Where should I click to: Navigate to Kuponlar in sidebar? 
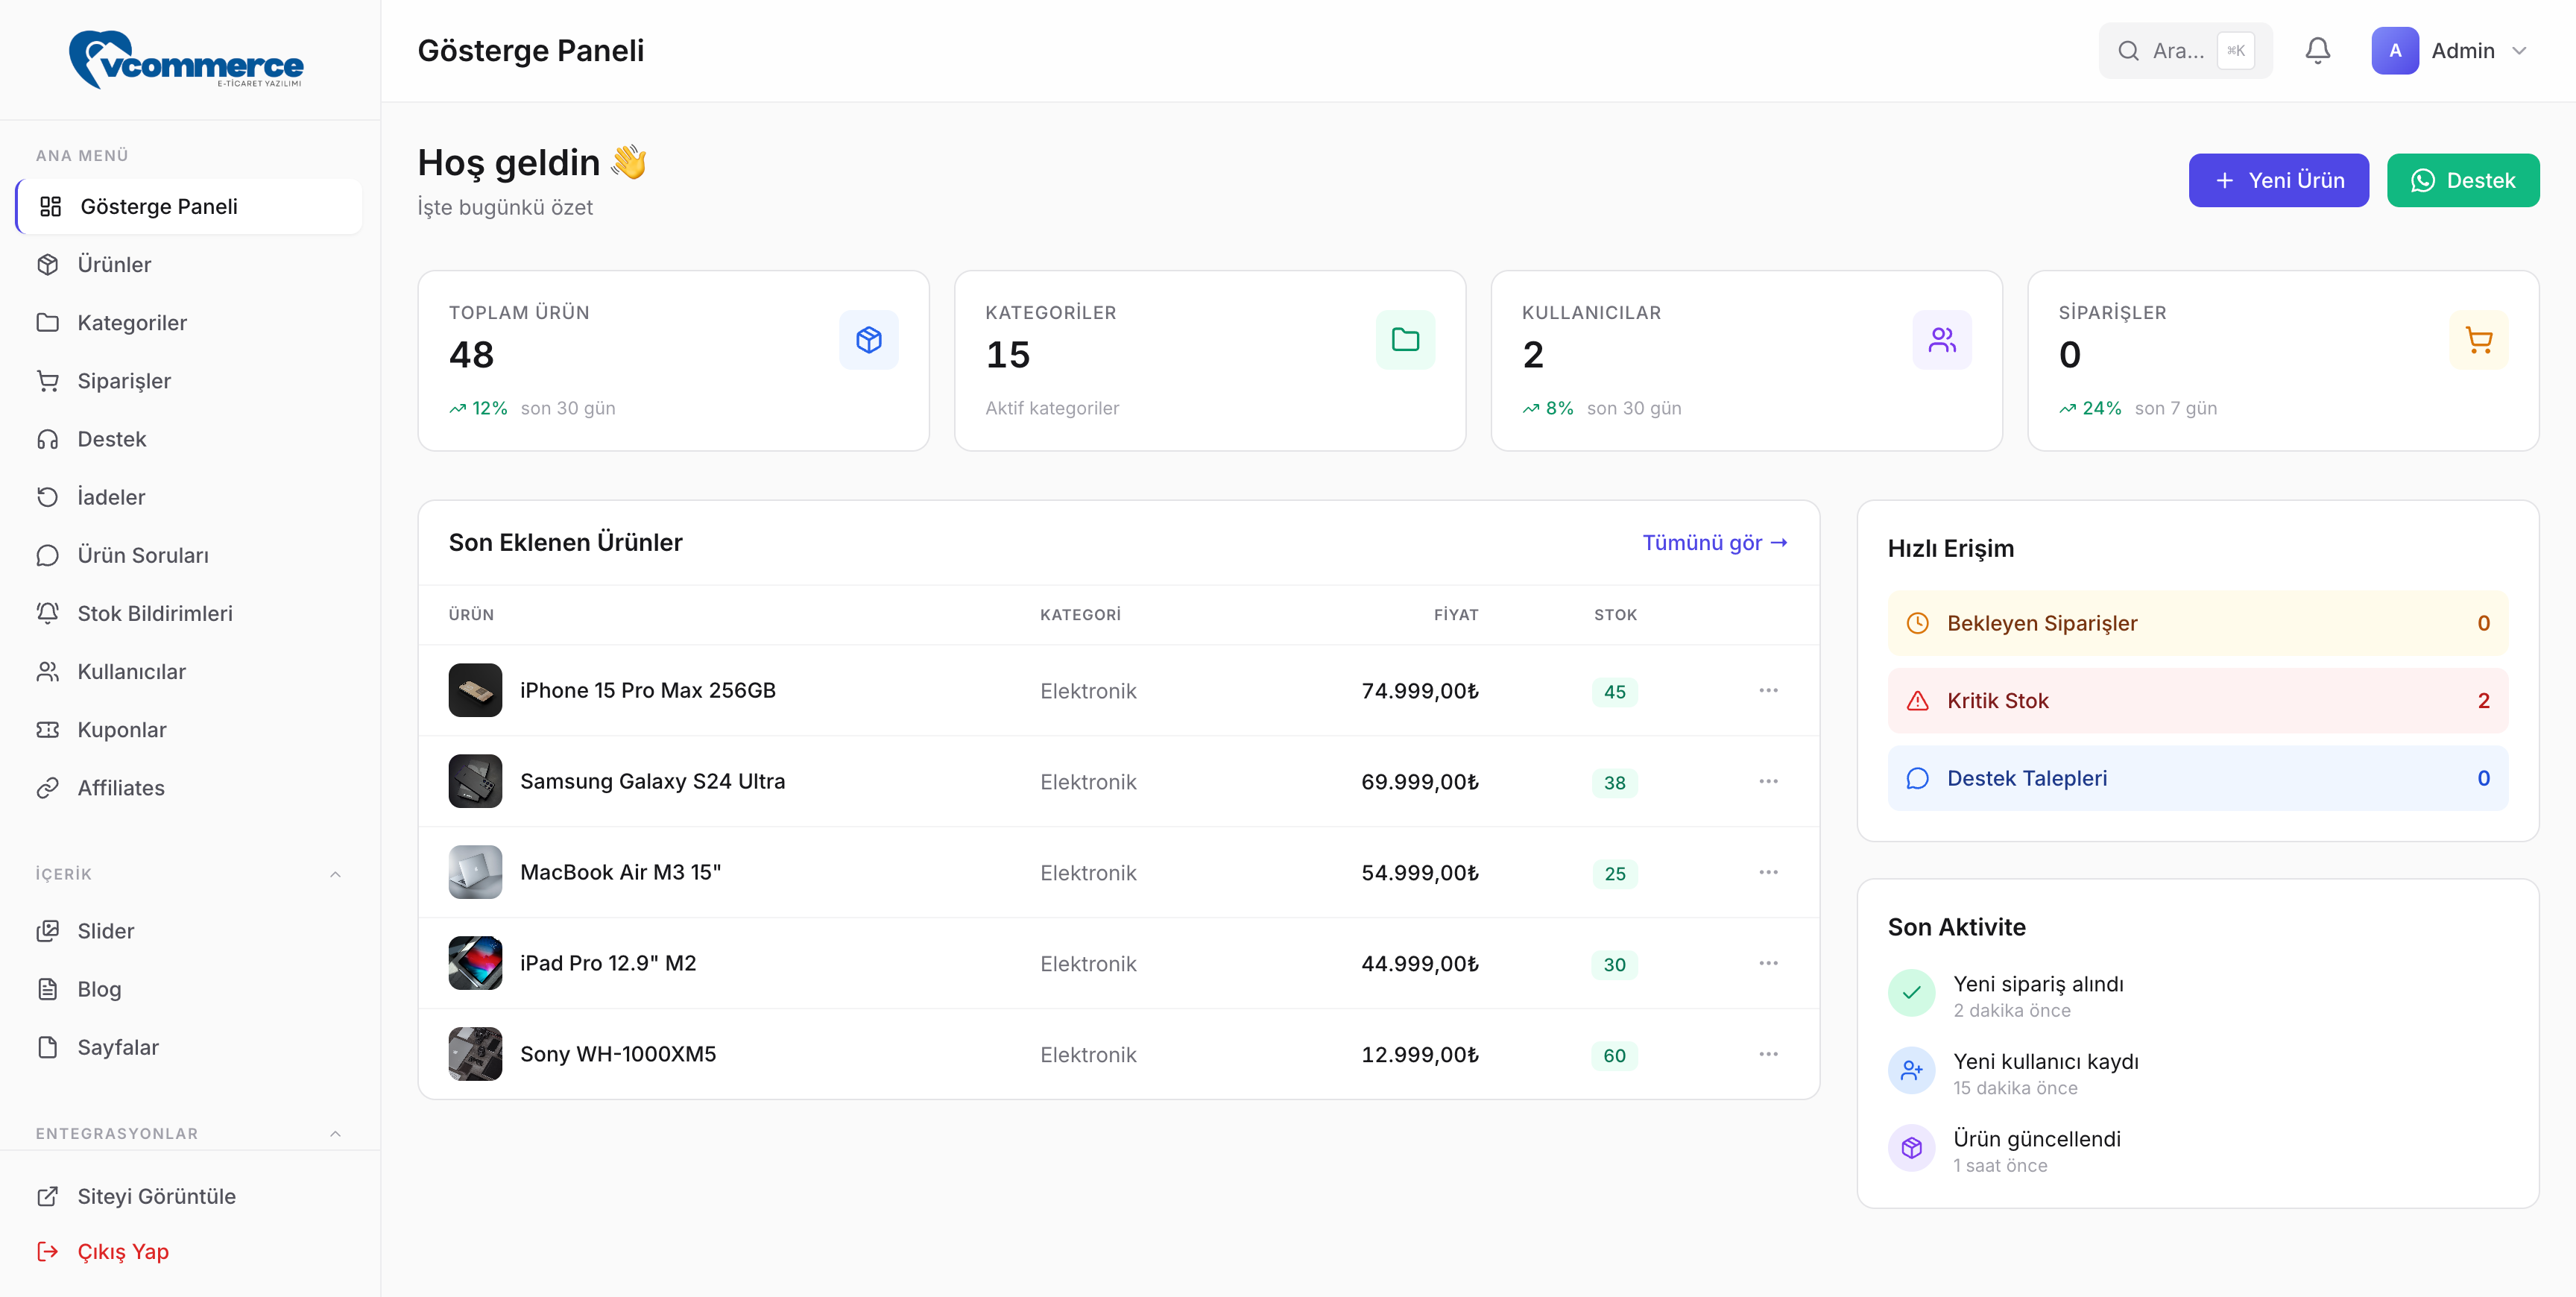122,729
